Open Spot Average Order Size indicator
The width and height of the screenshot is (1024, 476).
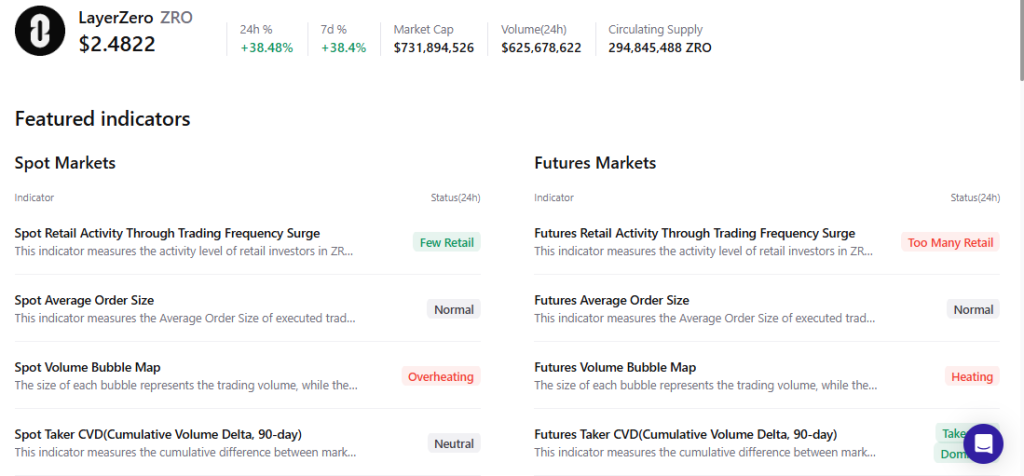tap(84, 300)
